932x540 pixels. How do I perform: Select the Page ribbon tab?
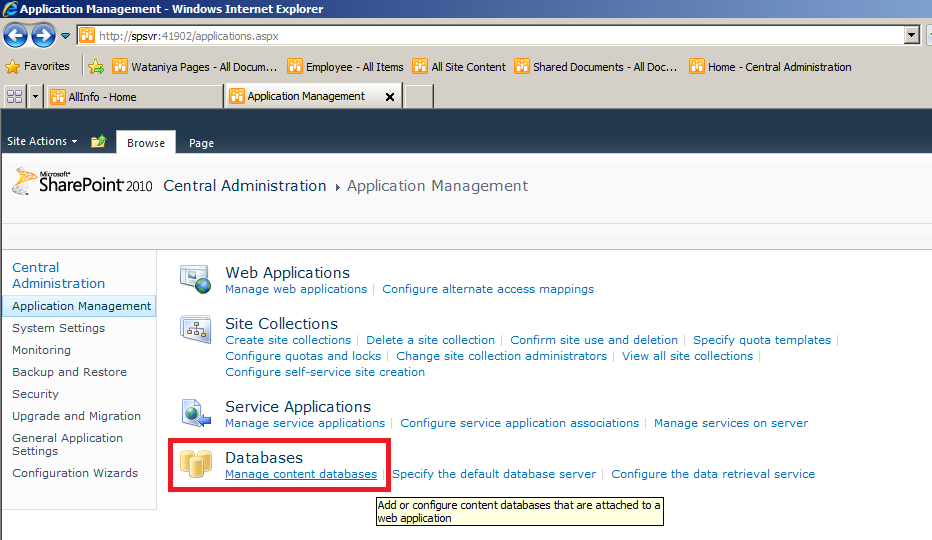coord(201,143)
